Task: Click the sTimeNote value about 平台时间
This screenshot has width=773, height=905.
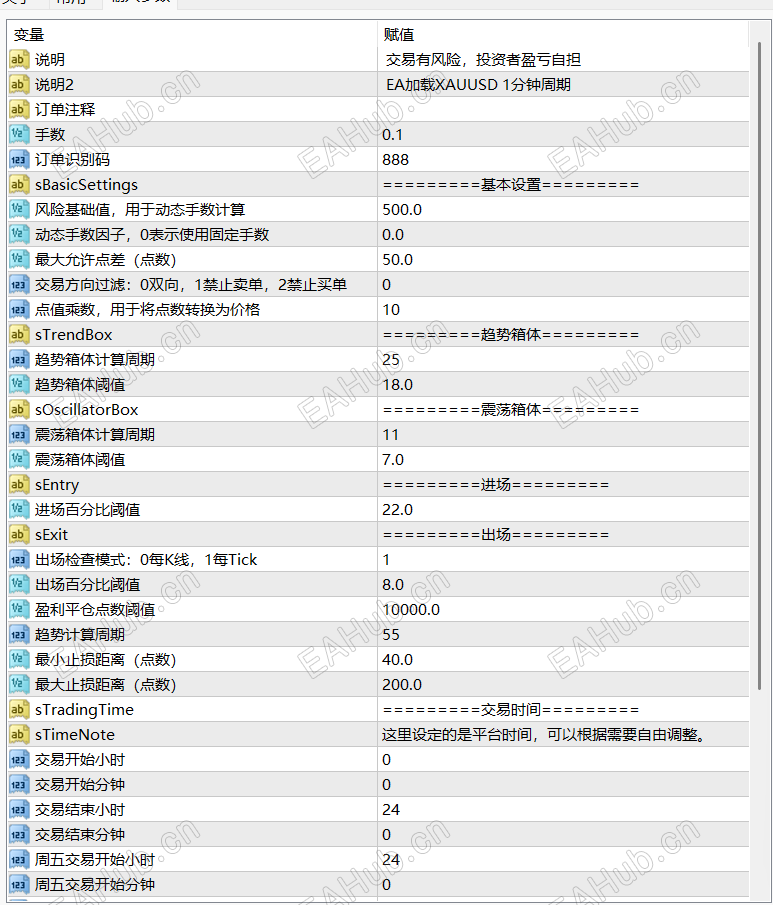Action: pos(544,735)
